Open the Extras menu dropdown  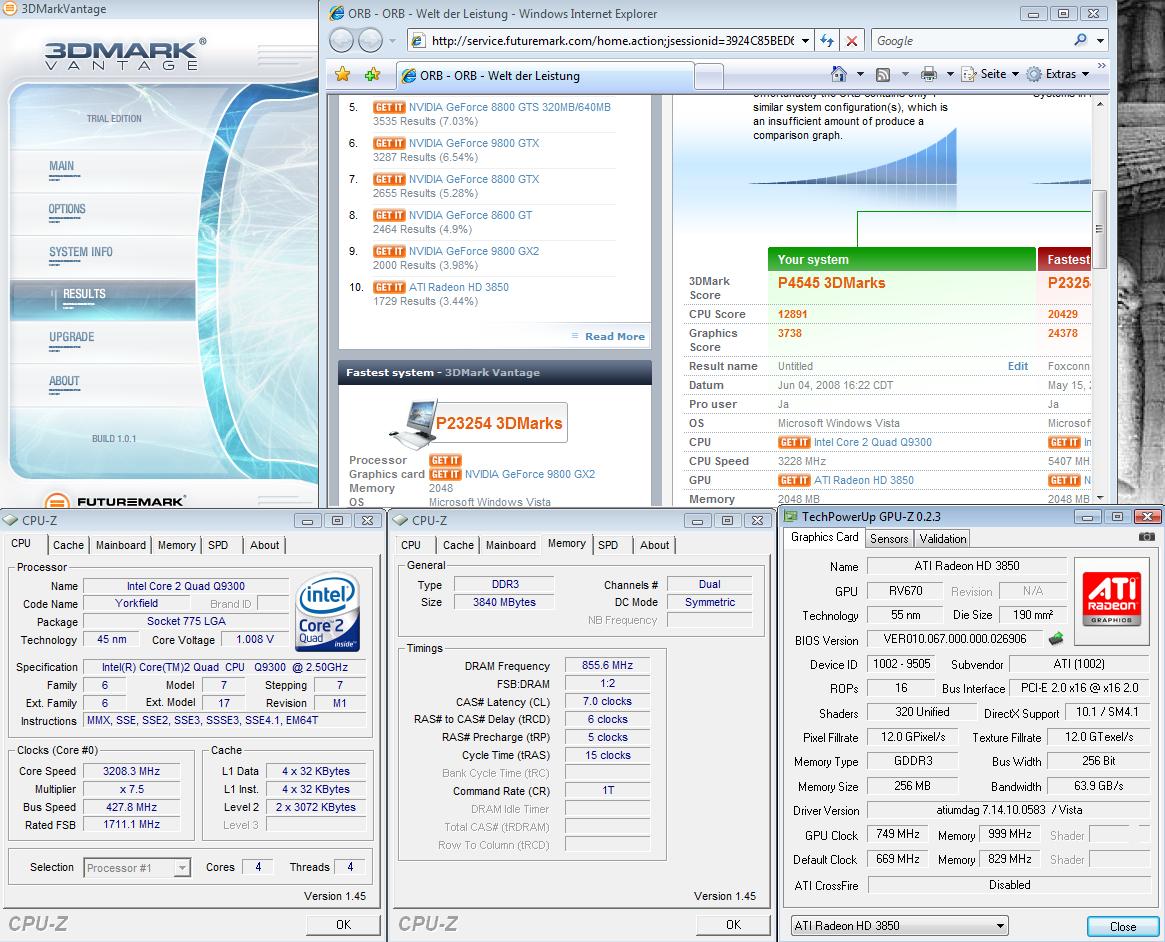(1058, 74)
